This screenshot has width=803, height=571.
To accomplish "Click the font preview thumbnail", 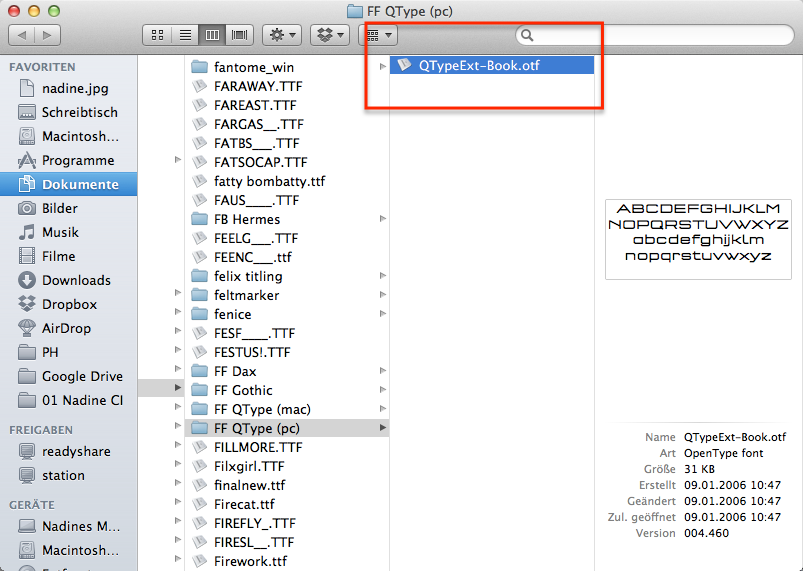I will coord(698,238).
